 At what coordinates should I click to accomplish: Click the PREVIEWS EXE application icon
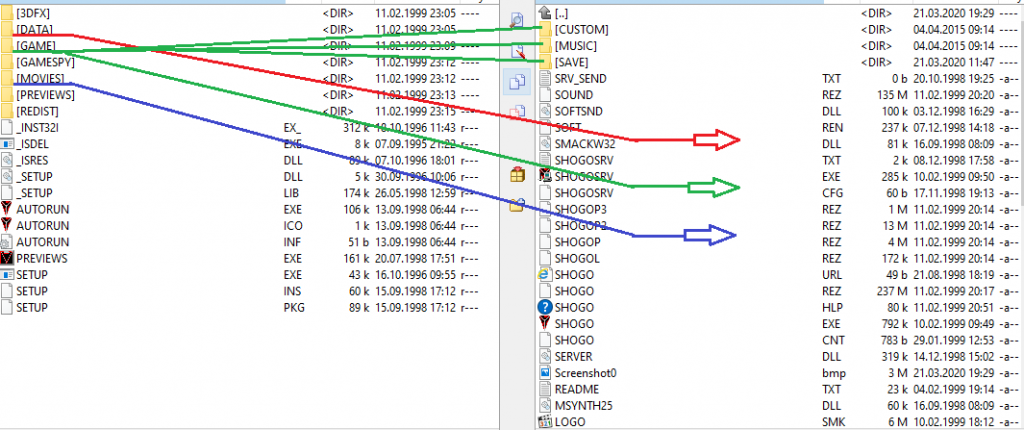tap(7, 258)
